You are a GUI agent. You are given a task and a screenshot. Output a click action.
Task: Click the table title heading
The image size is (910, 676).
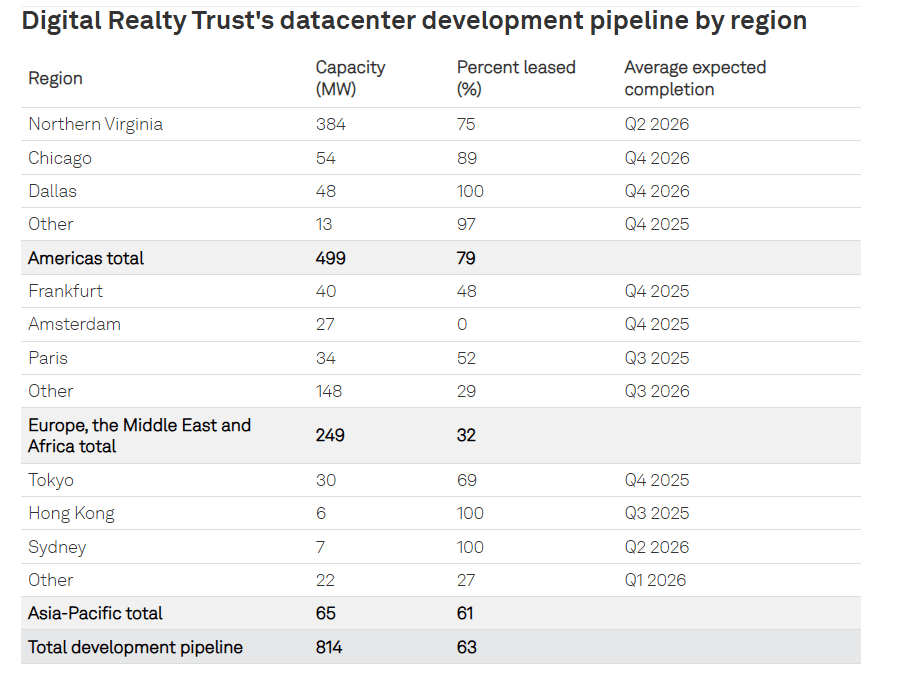pyautogui.click(x=414, y=21)
